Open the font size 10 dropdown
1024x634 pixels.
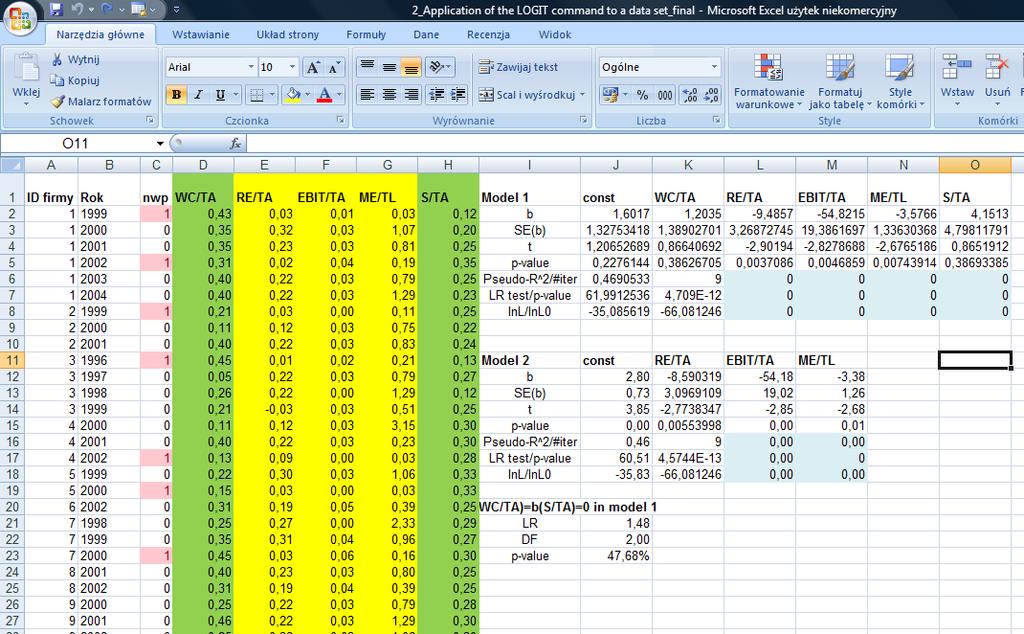click(292, 67)
